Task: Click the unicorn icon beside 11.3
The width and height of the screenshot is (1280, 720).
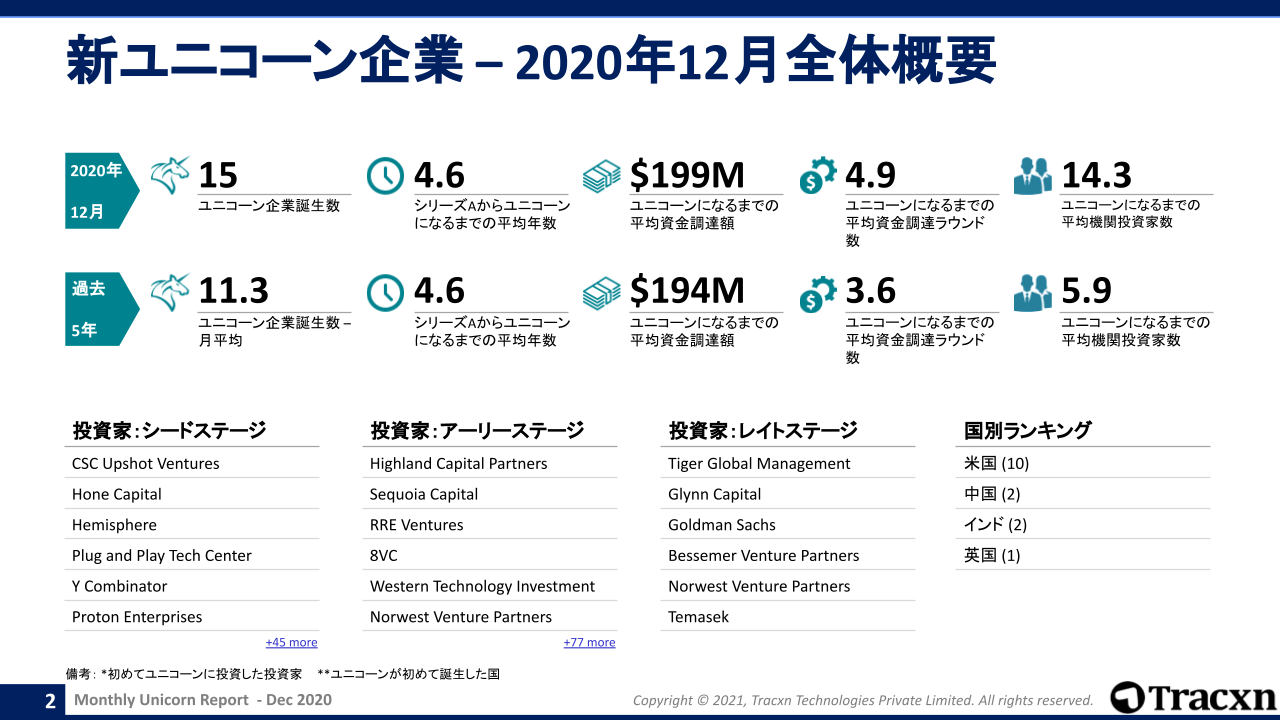Action: coord(170,292)
